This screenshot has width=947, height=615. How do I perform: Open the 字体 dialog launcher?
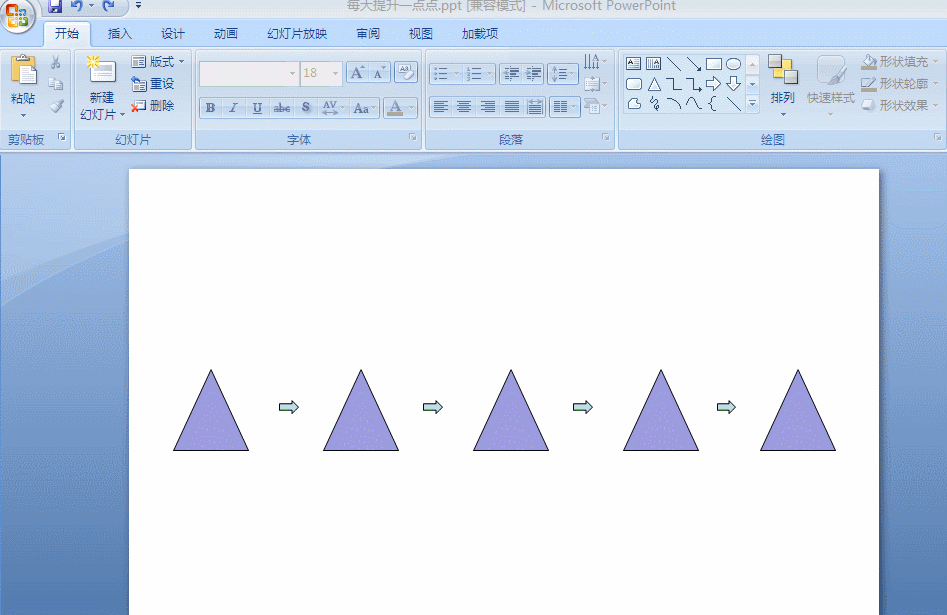pos(413,138)
